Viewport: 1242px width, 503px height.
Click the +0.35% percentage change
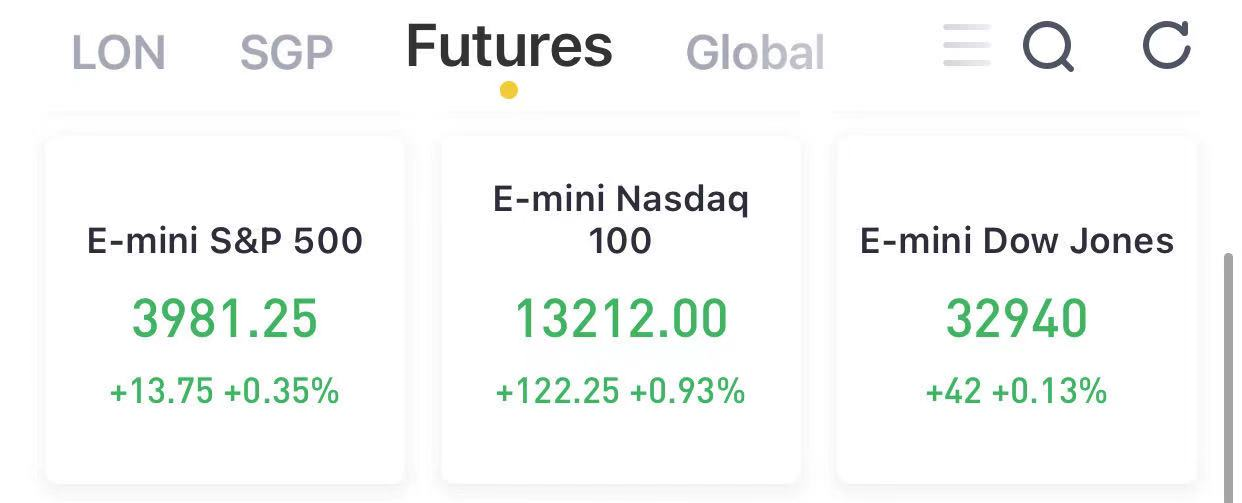click(281, 391)
